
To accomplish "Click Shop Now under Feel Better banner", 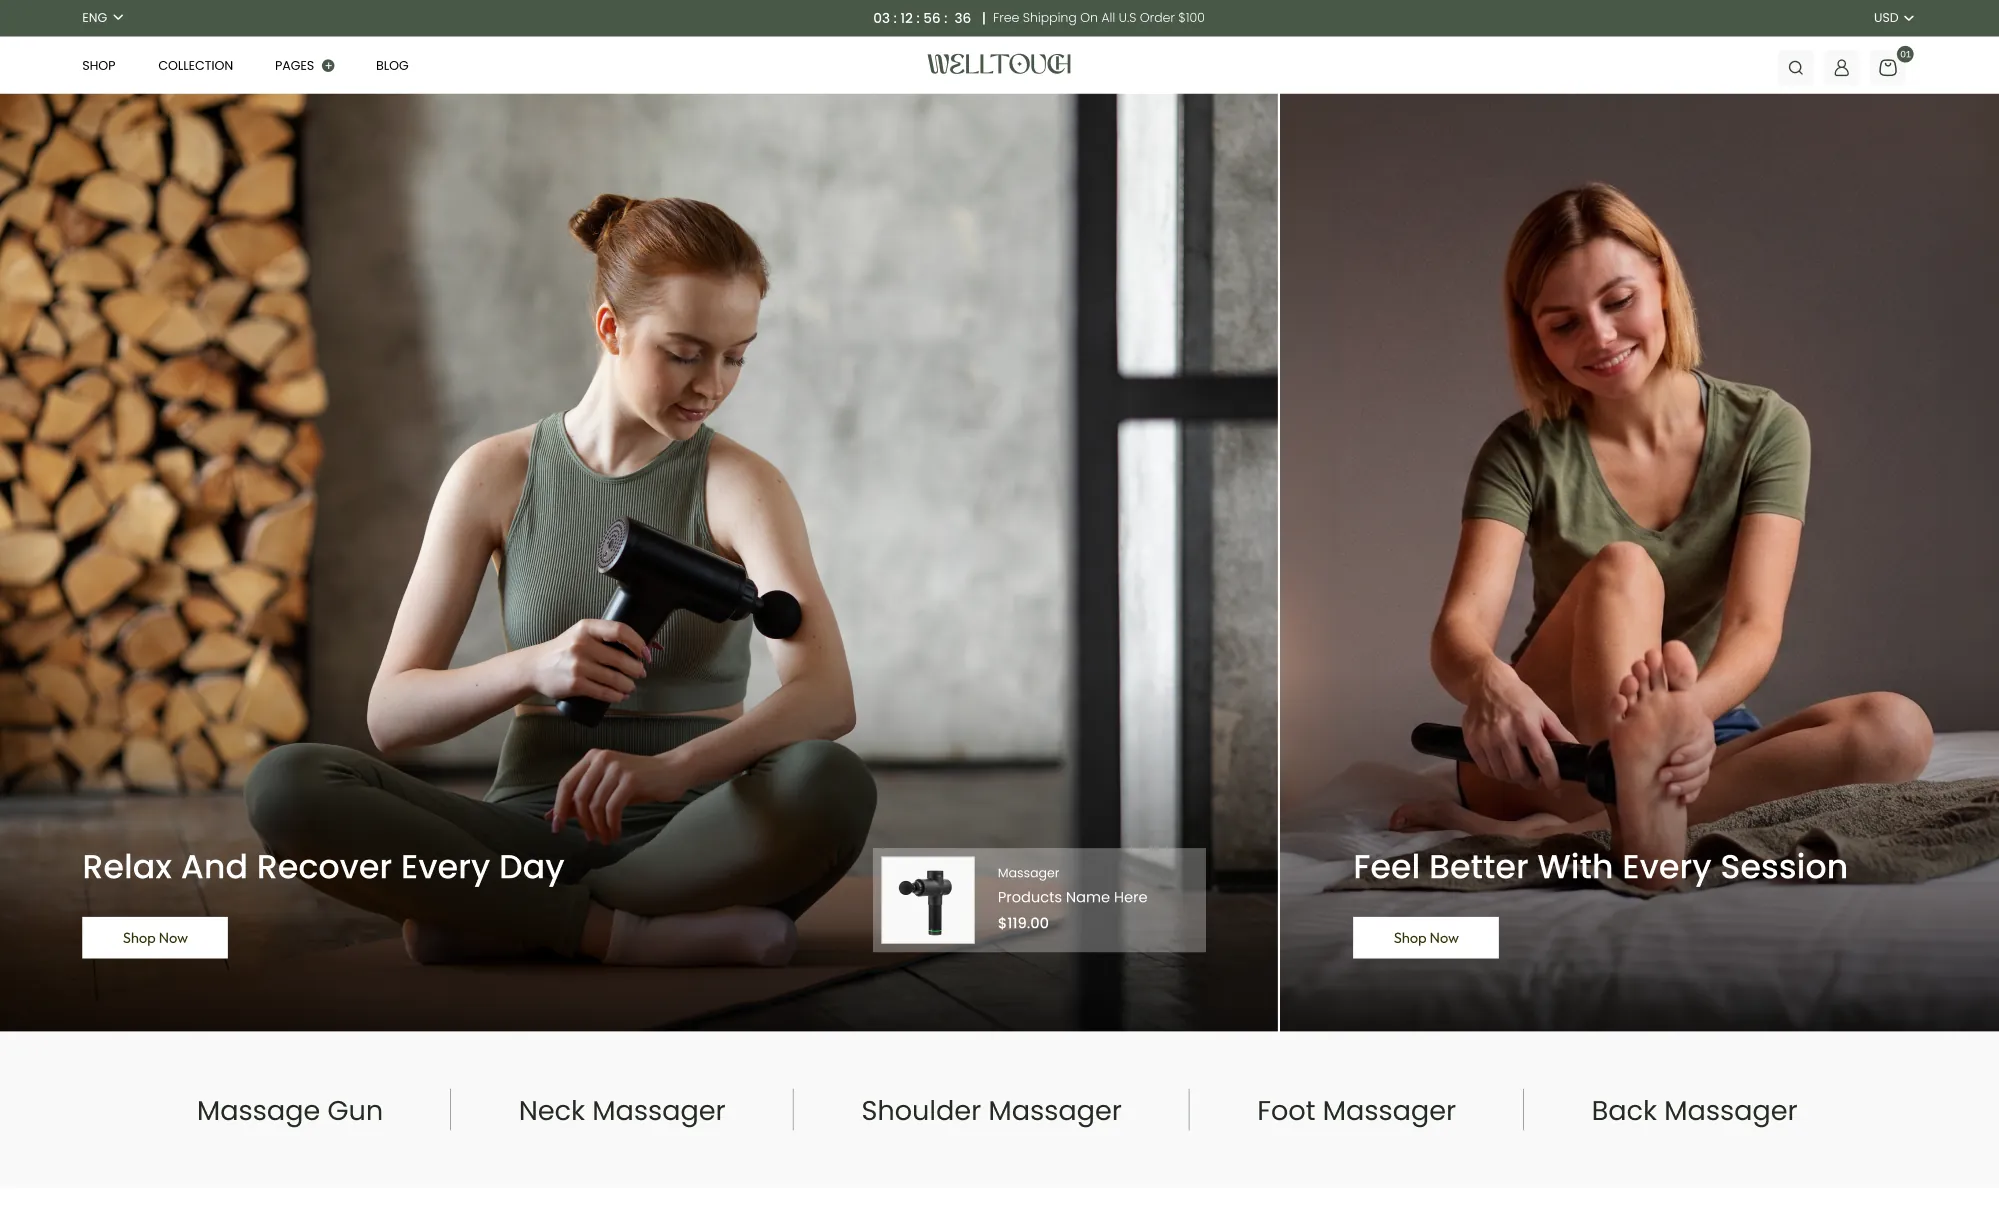I will (x=1426, y=938).
